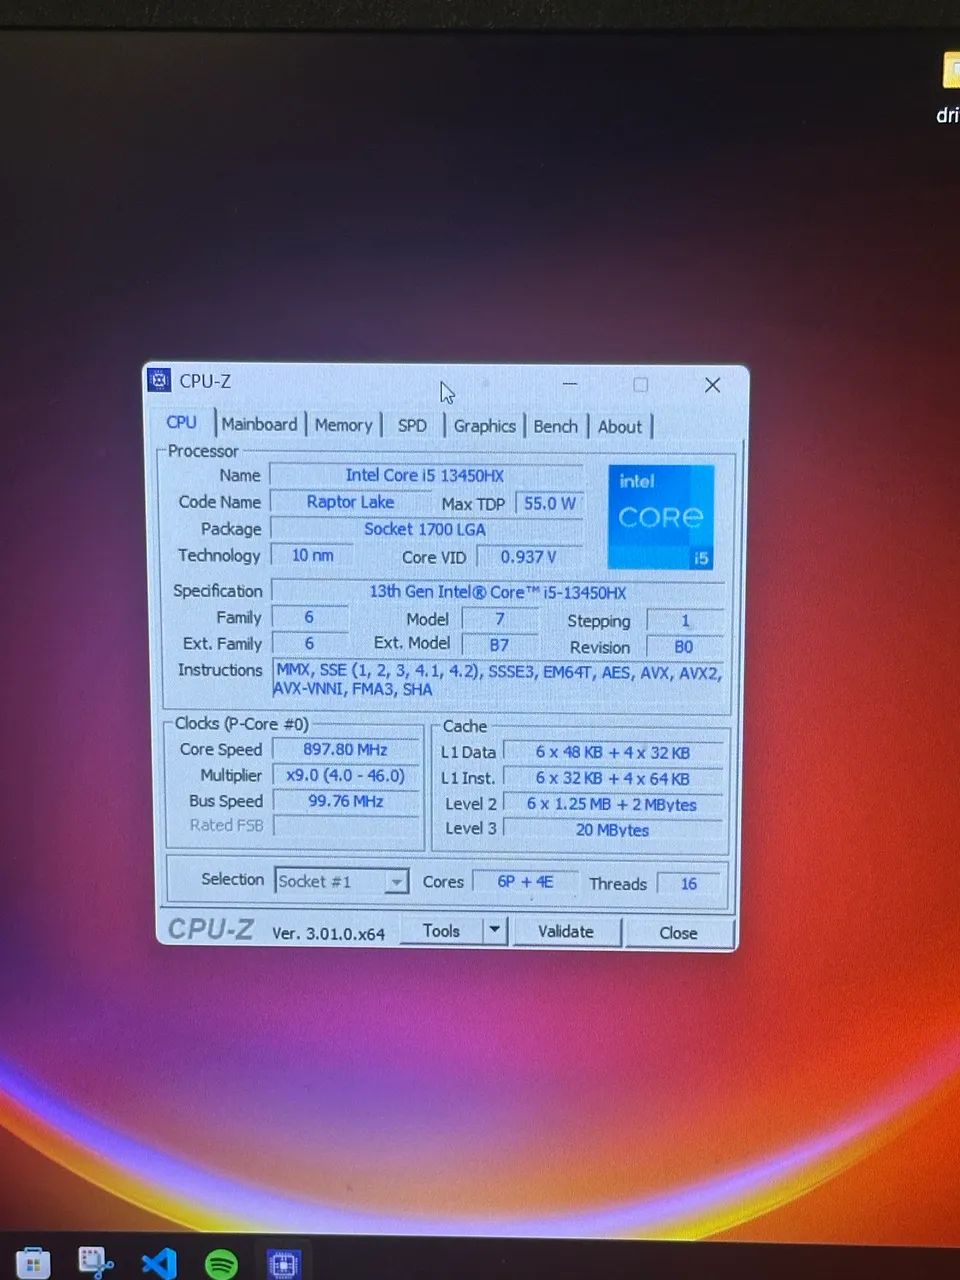
Task: Click the Core VID 0.937 V value
Action: pos(529,557)
